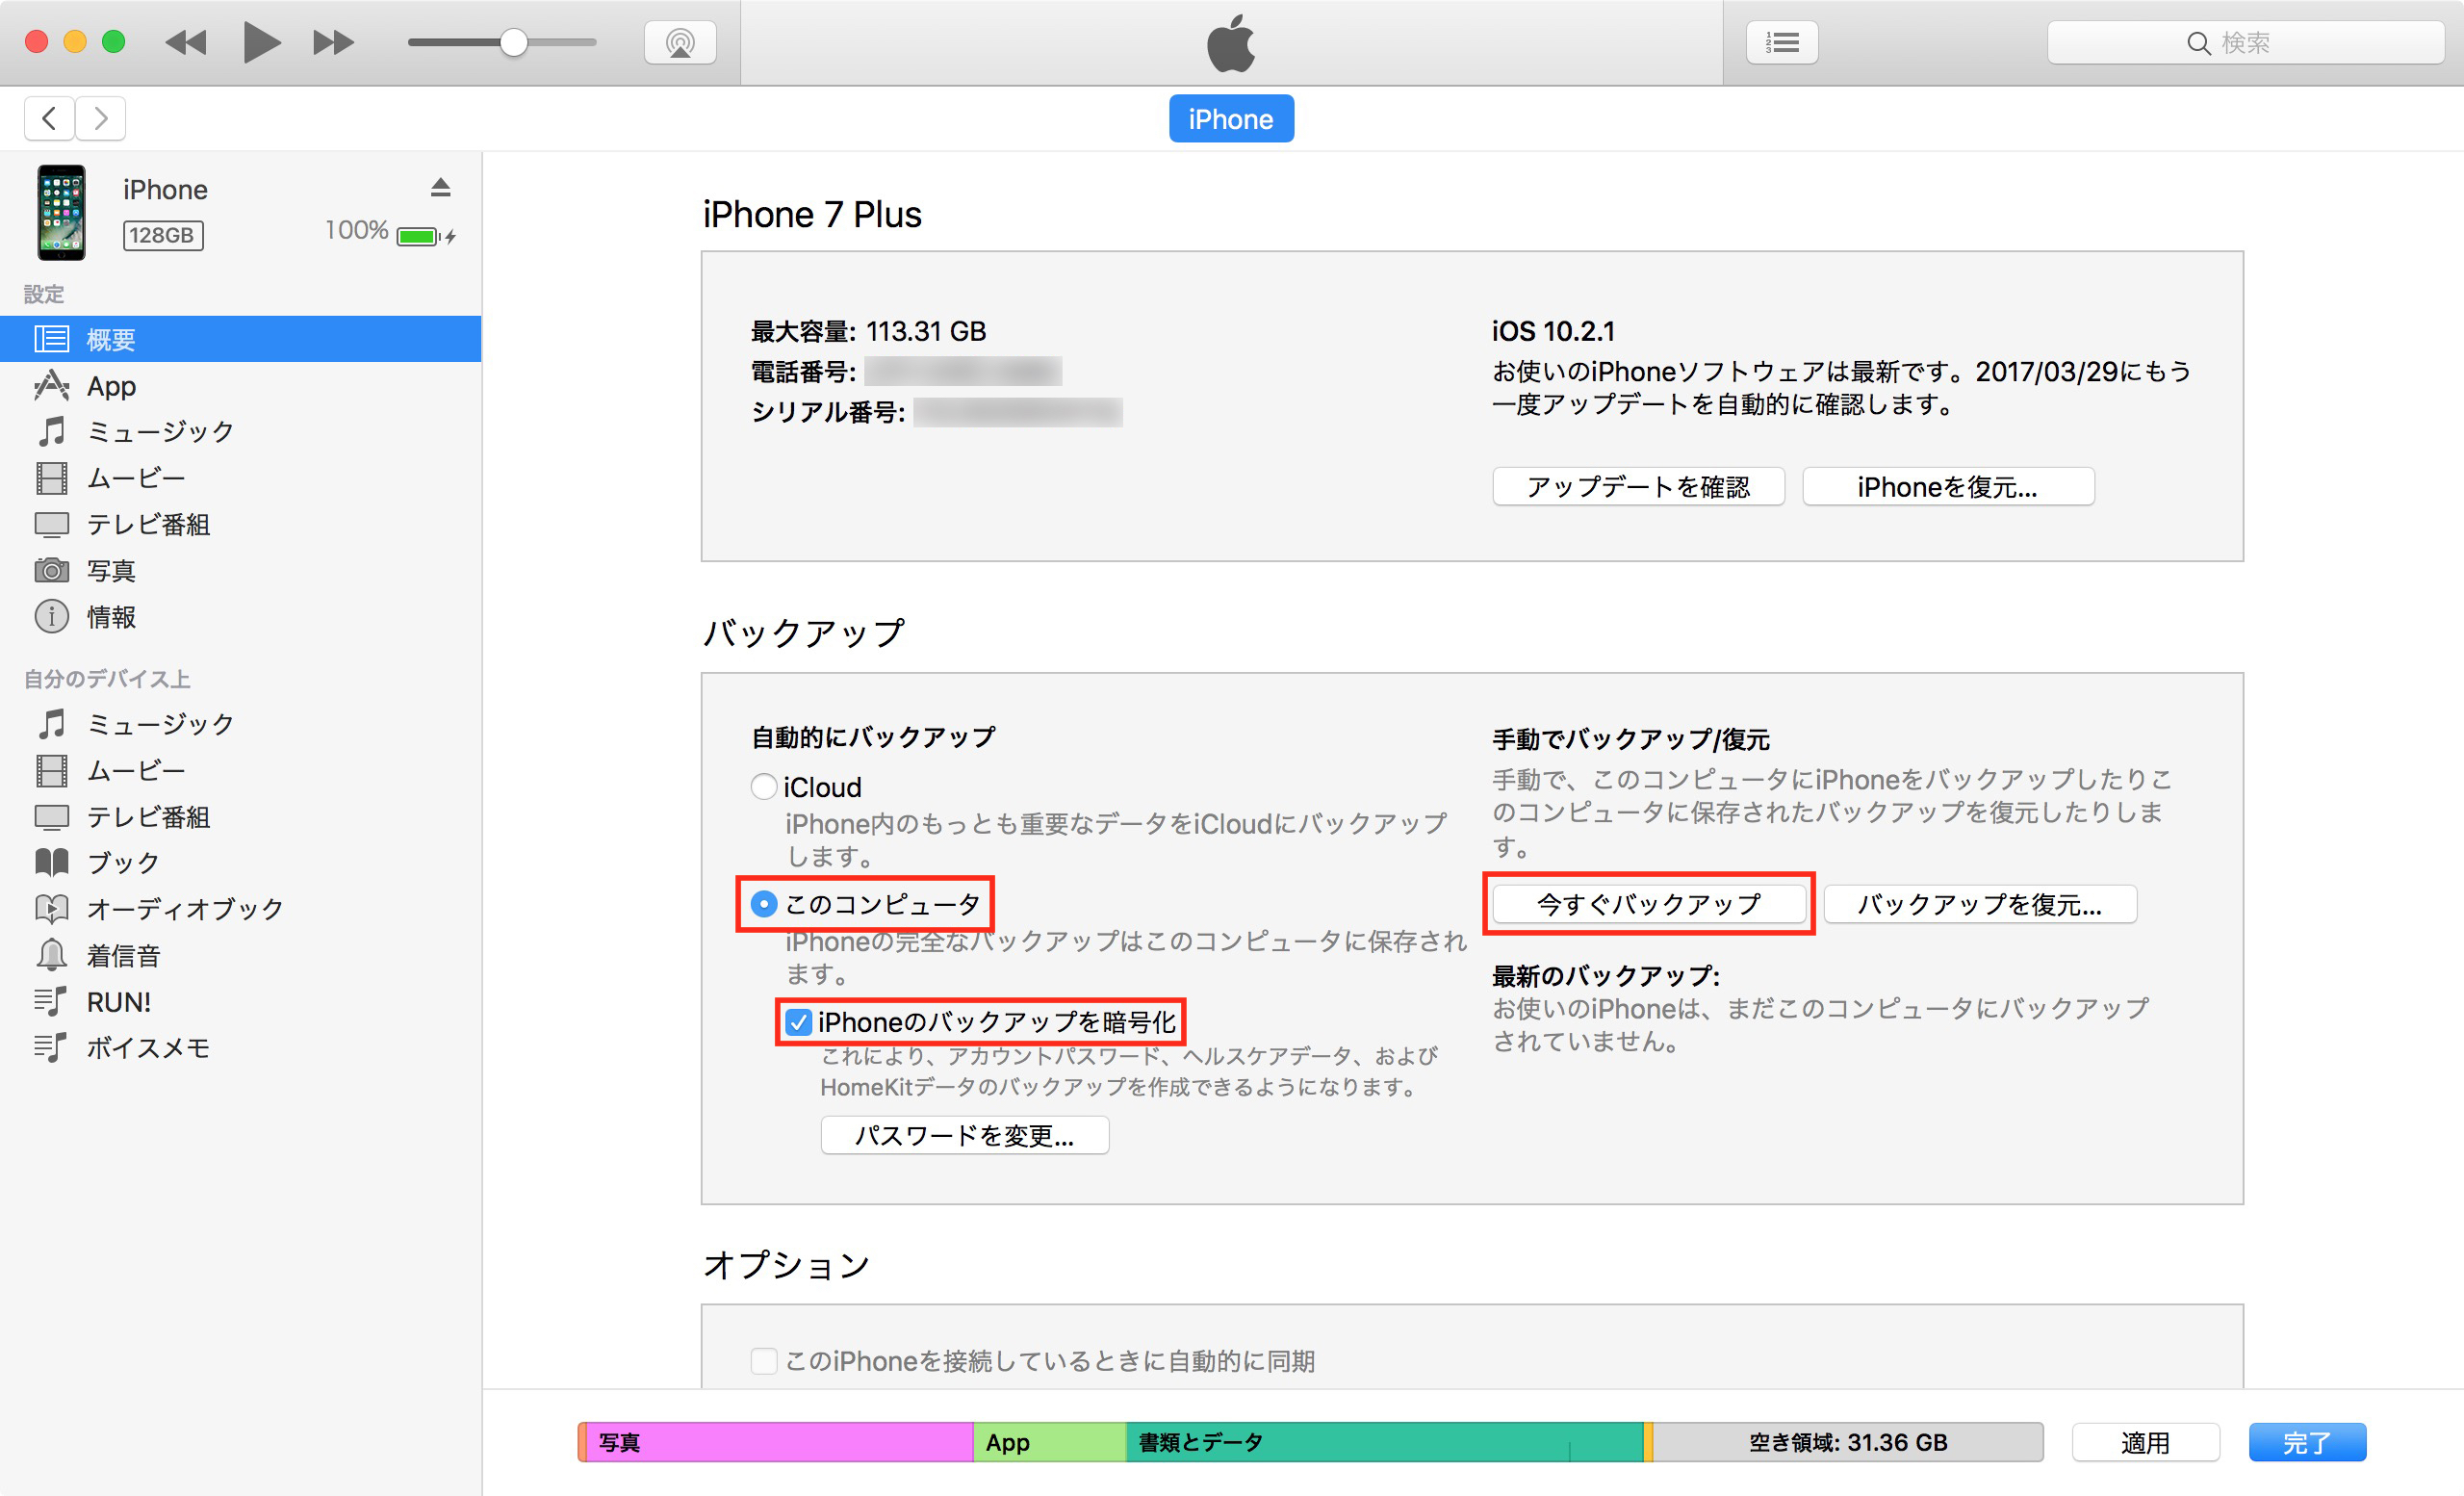The width and height of the screenshot is (2464, 1496).
Task: Click 今すぐバックアップ button
Action: pyautogui.click(x=1649, y=905)
